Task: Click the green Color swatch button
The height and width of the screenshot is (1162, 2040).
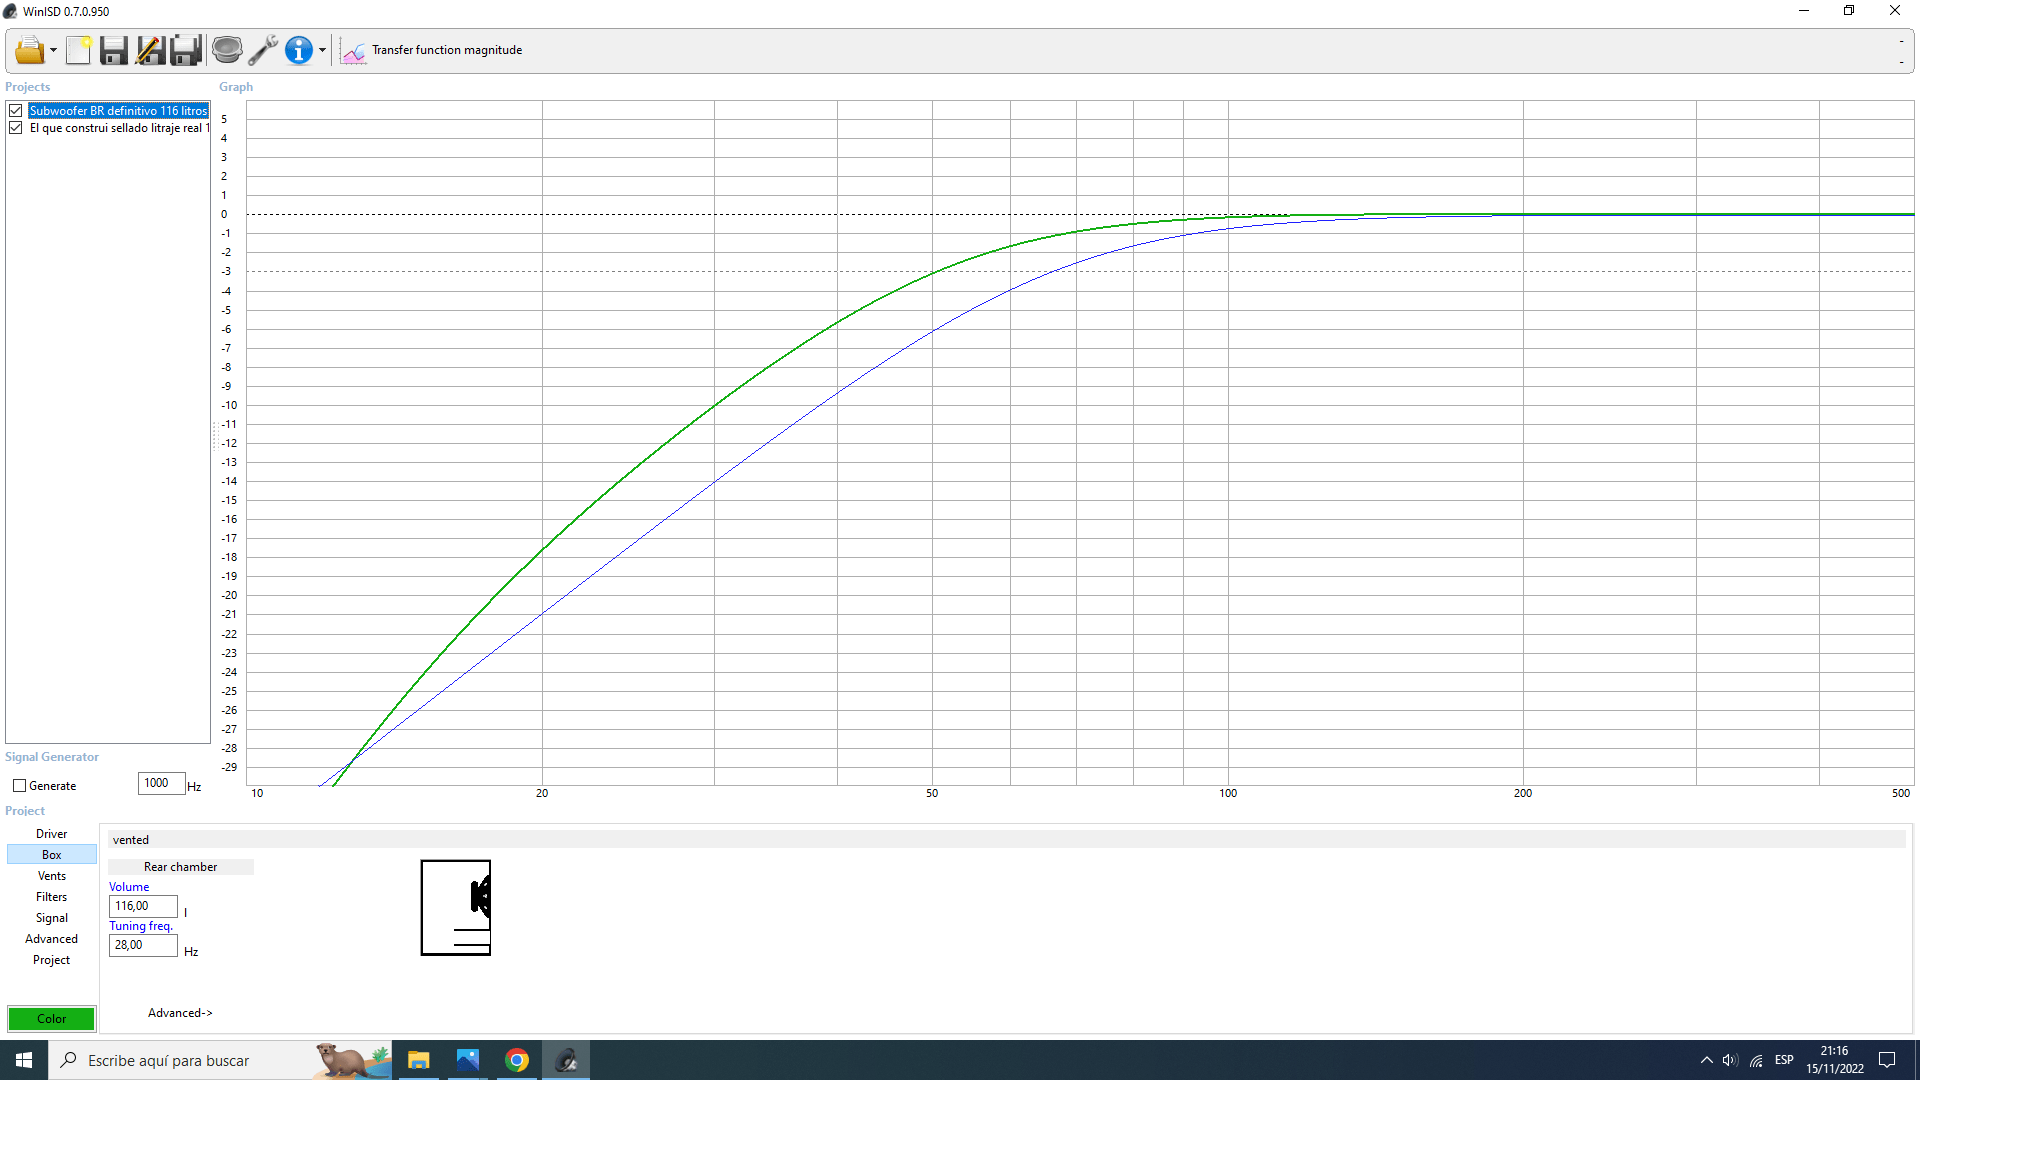Action: coord(52,1019)
